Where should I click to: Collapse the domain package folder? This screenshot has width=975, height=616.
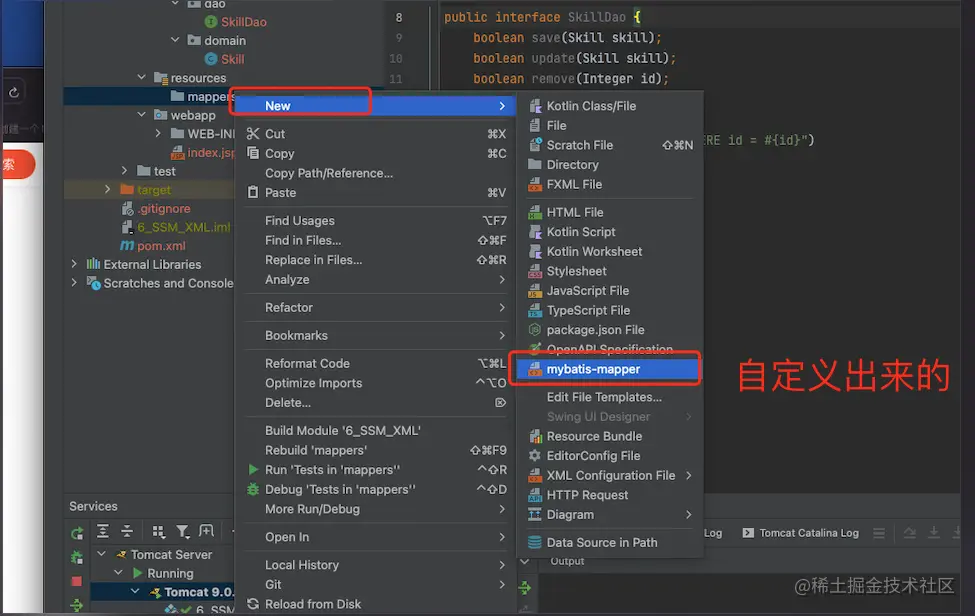(x=175, y=40)
